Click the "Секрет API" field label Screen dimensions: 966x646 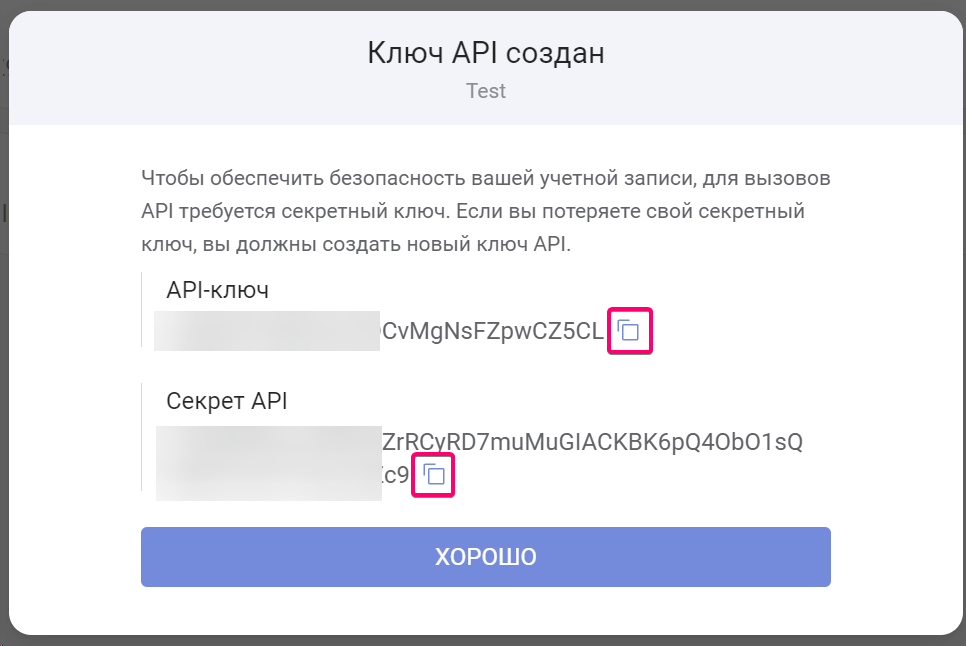coord(226,401)
